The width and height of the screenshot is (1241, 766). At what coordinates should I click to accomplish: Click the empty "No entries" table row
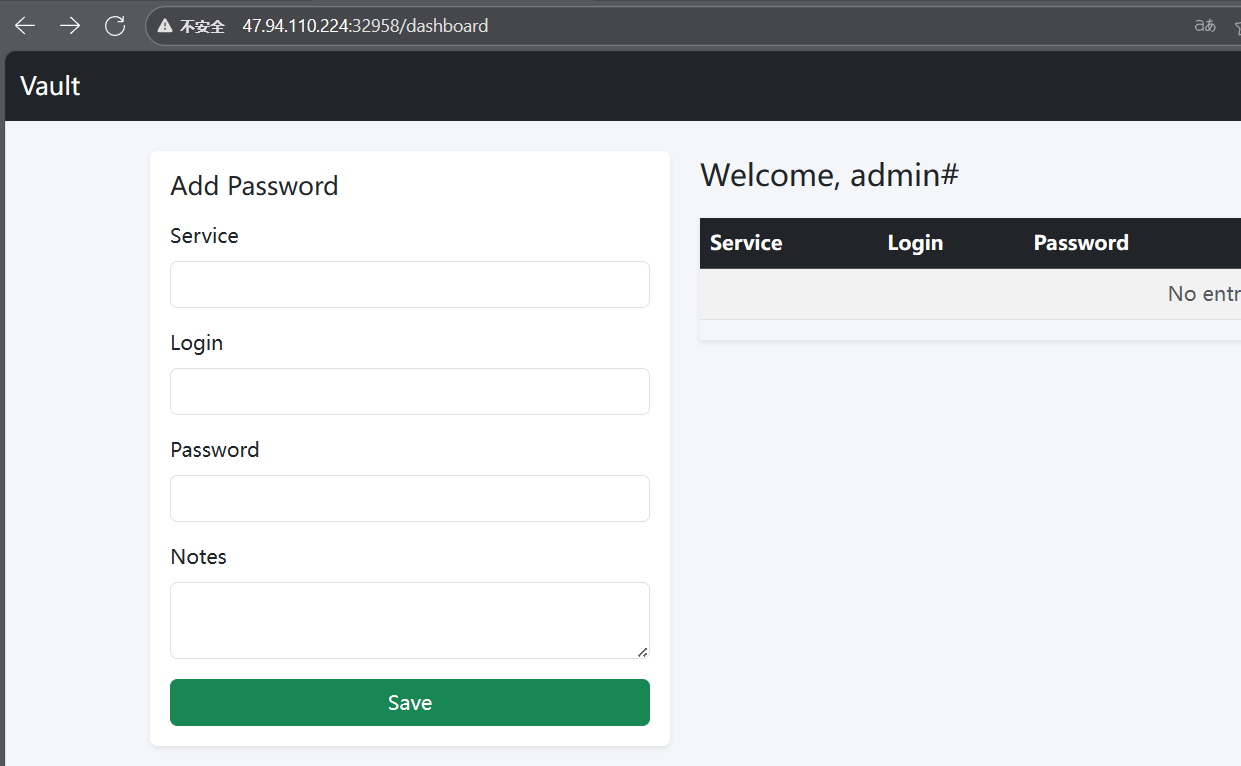(x=970, y=294)
